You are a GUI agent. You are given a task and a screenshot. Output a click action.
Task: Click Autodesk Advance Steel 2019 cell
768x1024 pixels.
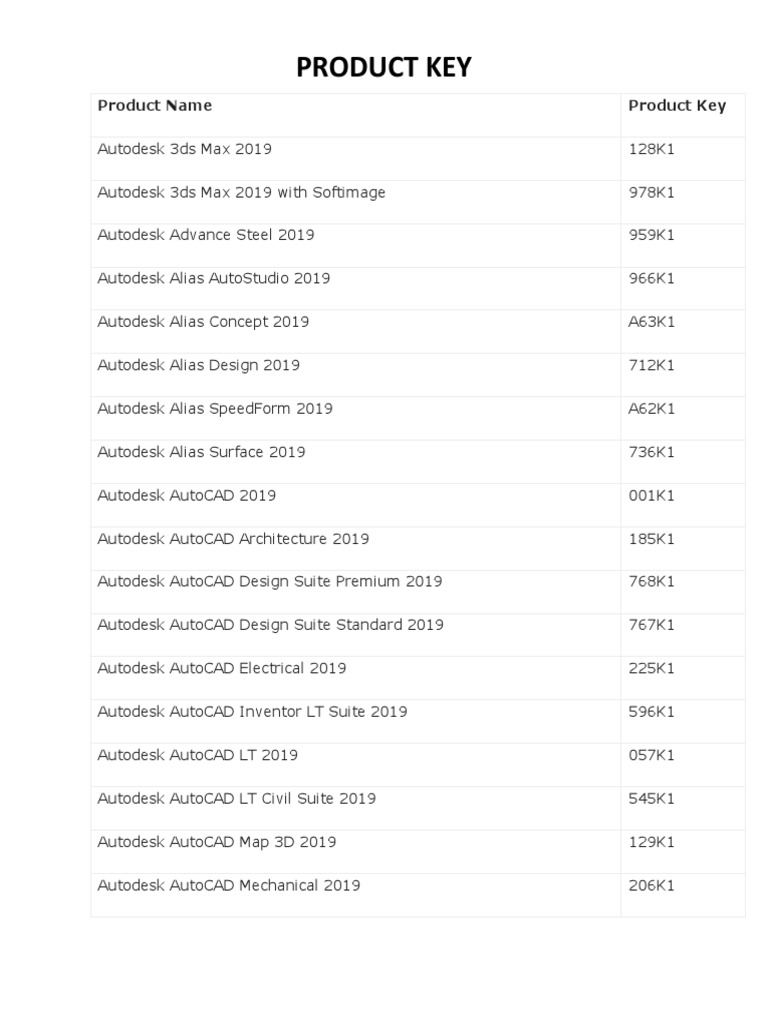point(205,235)
